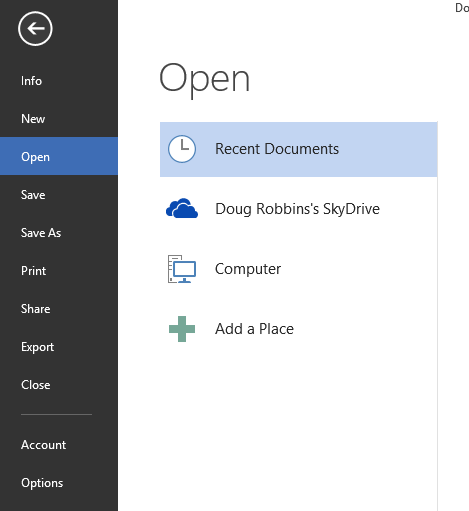Click the SkyDrive cloud icon
The width and height of the screenshot is (469, 511).
click(x=182, y=208)
